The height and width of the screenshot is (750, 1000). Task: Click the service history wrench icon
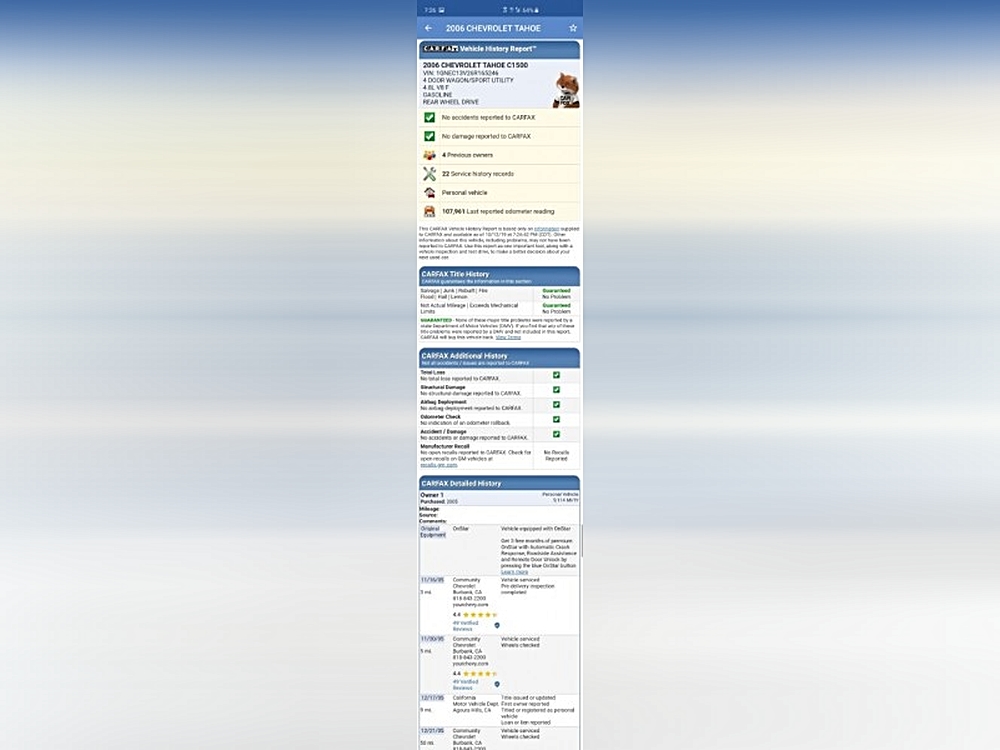point(429,174)
